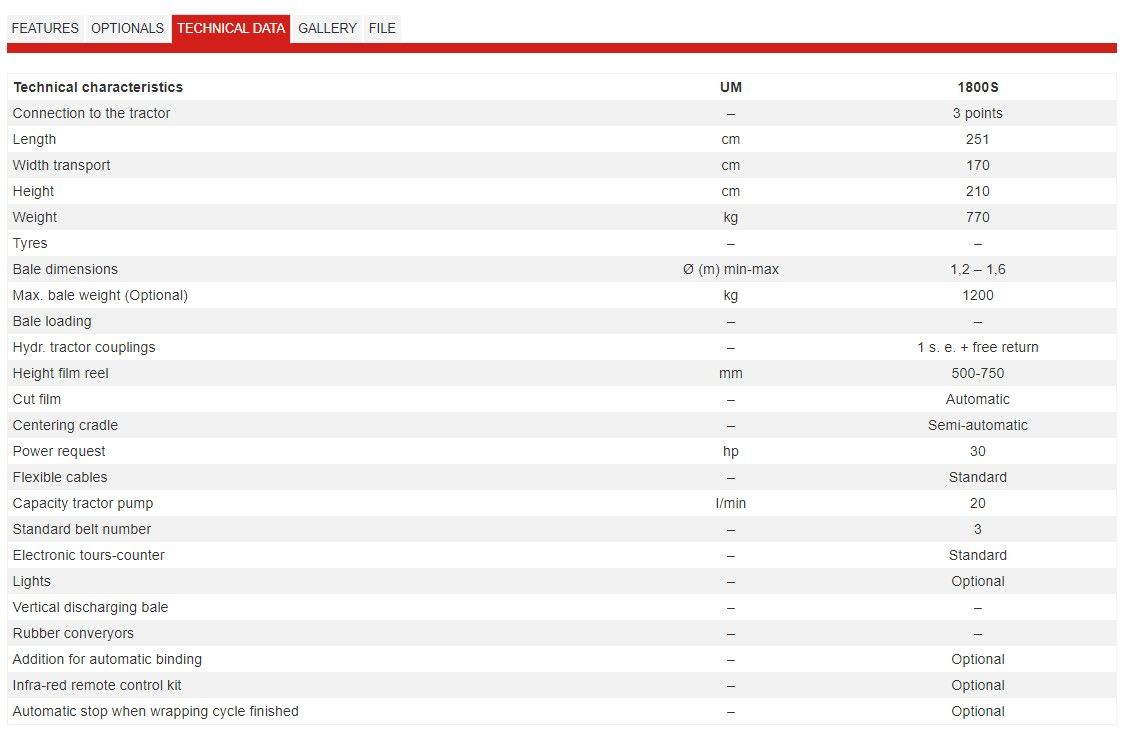Switch to the OPTIONALS tab
This screenshot has width=1129, height=739.
(x=127, y=28)
